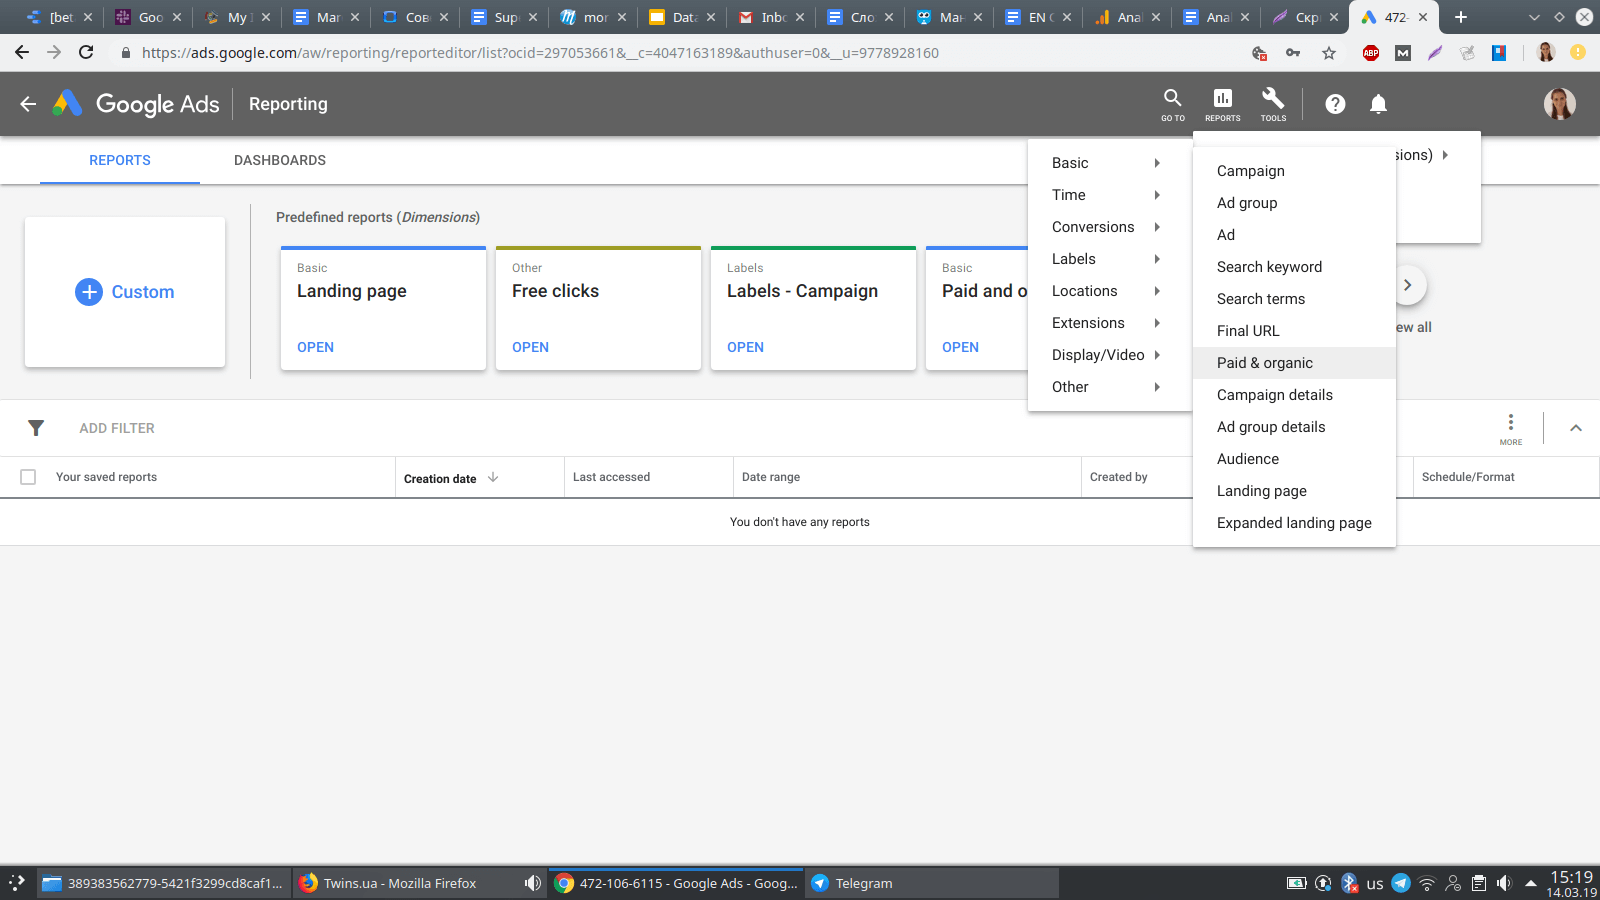Click the Wi-Fi tray icon
This screenshot has height=900, width=1600.
1427,883
